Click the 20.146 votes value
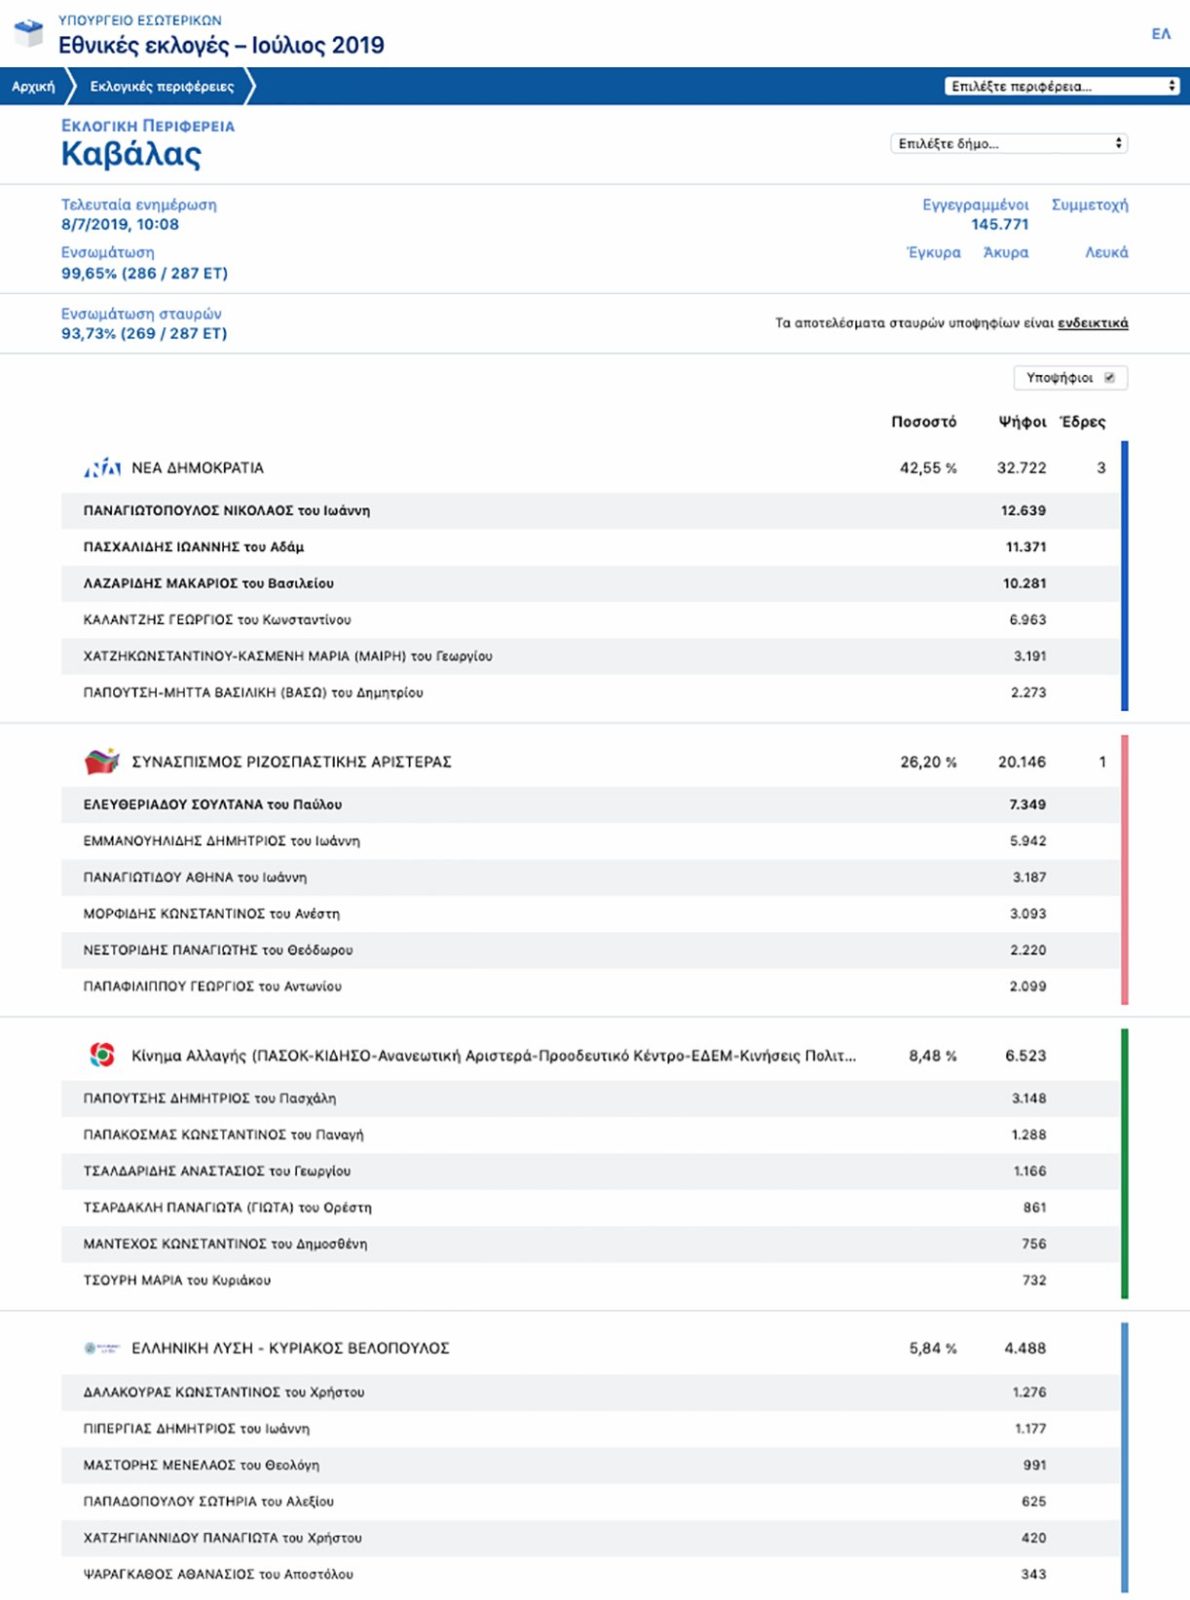 (1022, 762)
